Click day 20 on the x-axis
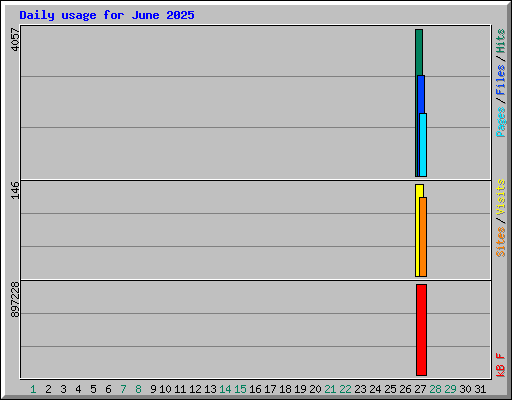 click(x=315, y=389)
